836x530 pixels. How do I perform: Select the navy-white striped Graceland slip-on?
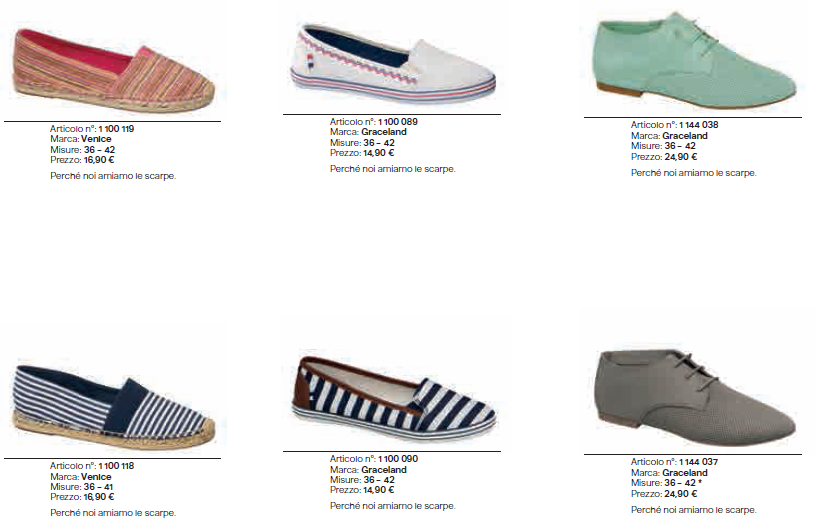(x=393, y=399)
